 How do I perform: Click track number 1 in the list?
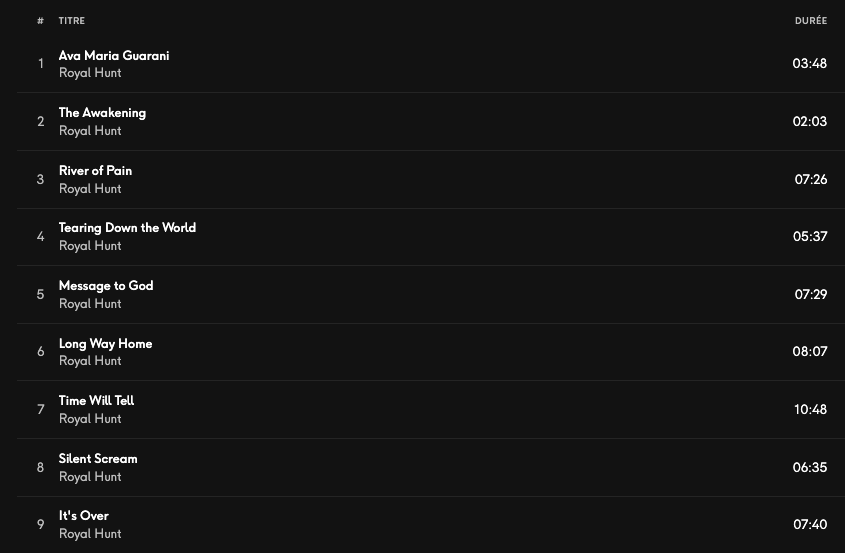[41, 64]
